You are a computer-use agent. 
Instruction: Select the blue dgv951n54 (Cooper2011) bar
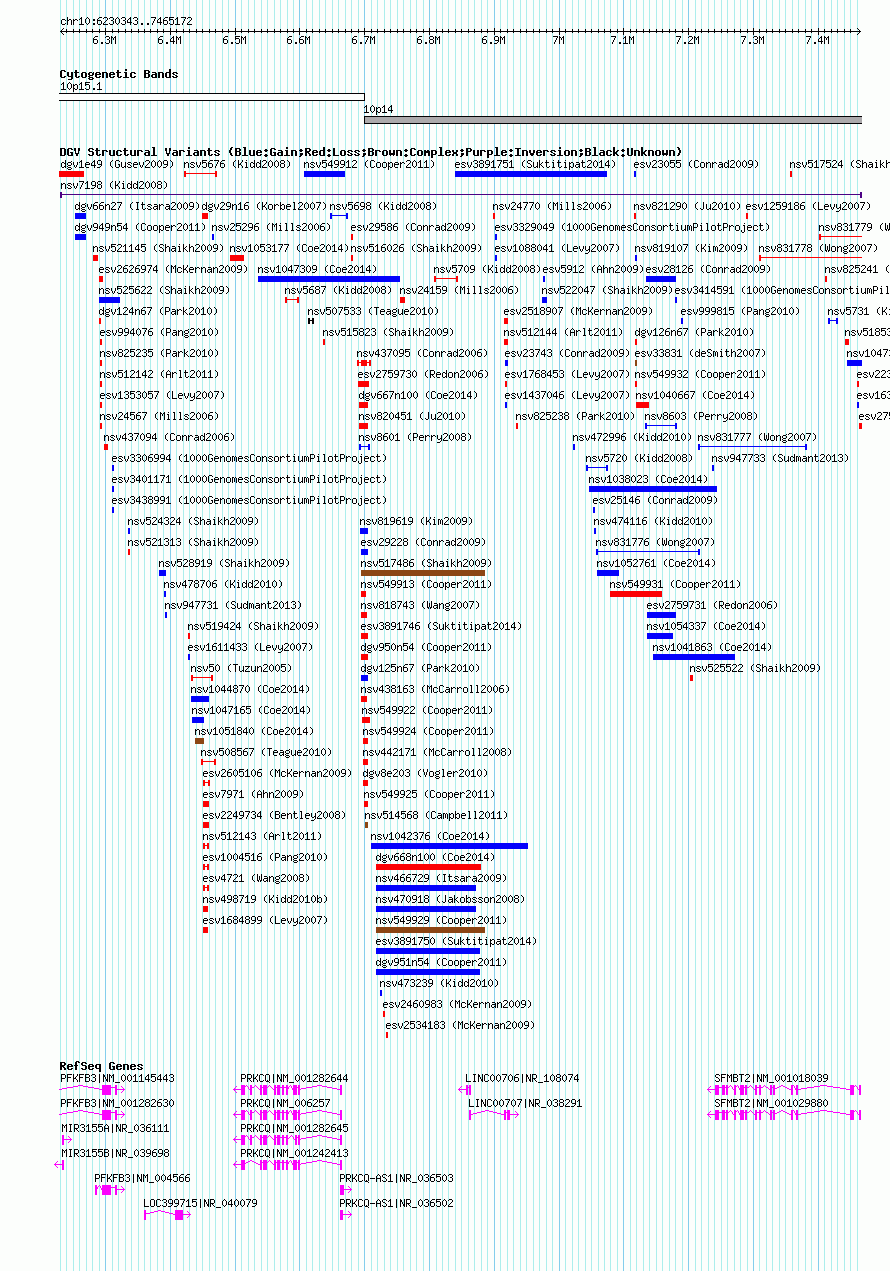tap(428, 972)
